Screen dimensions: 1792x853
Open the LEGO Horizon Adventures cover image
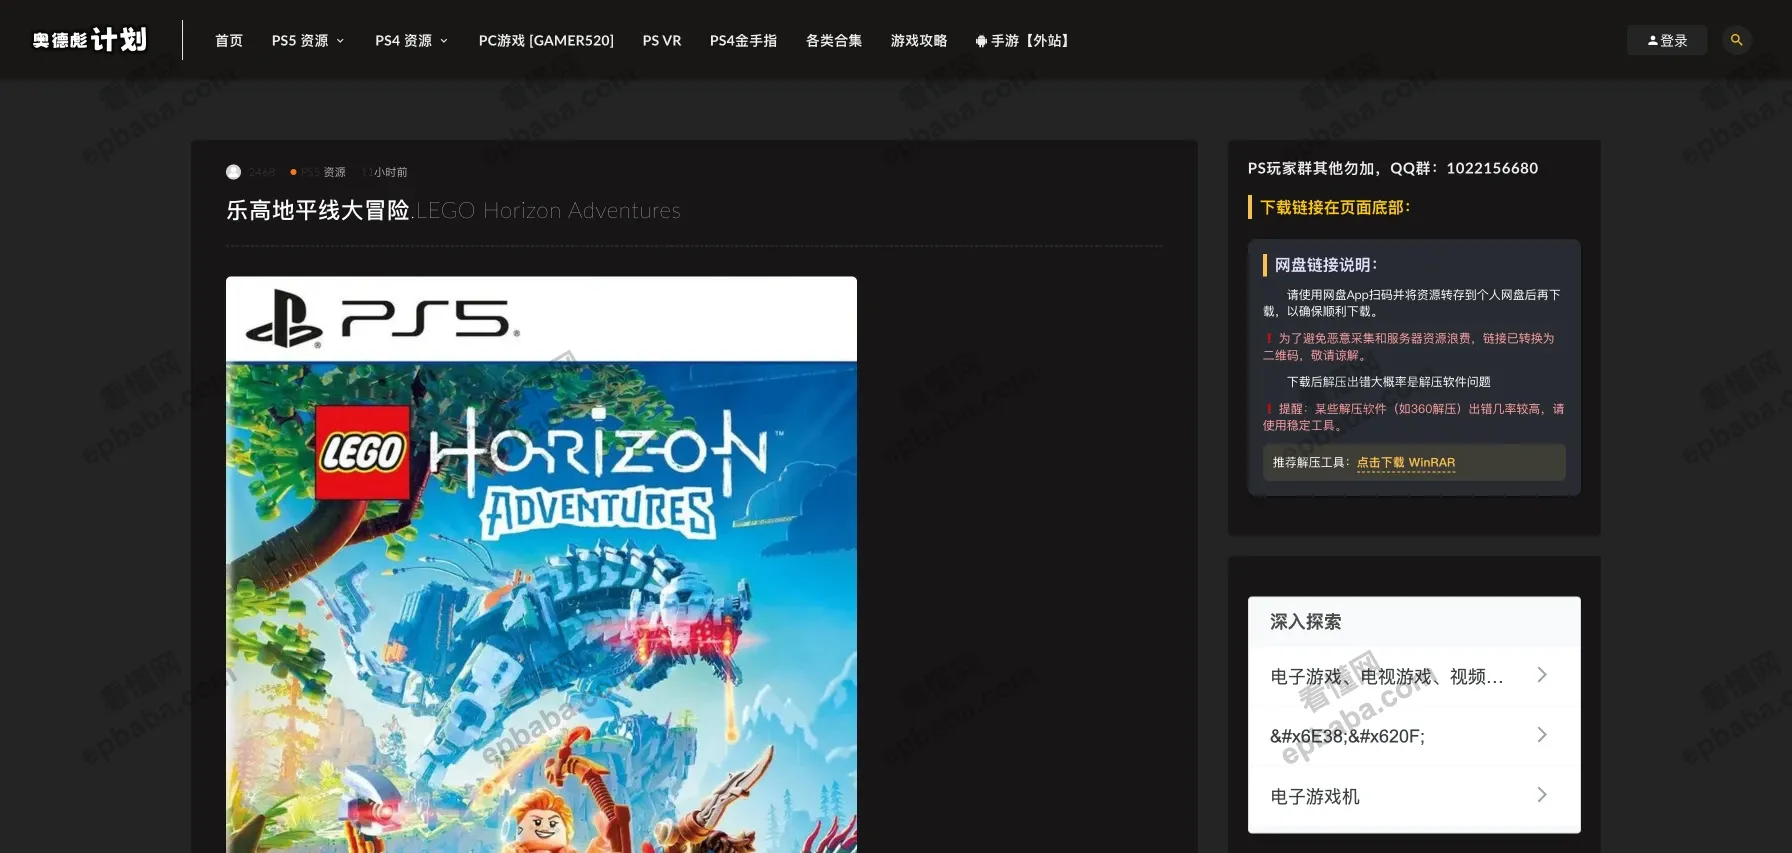click(541, 565)
